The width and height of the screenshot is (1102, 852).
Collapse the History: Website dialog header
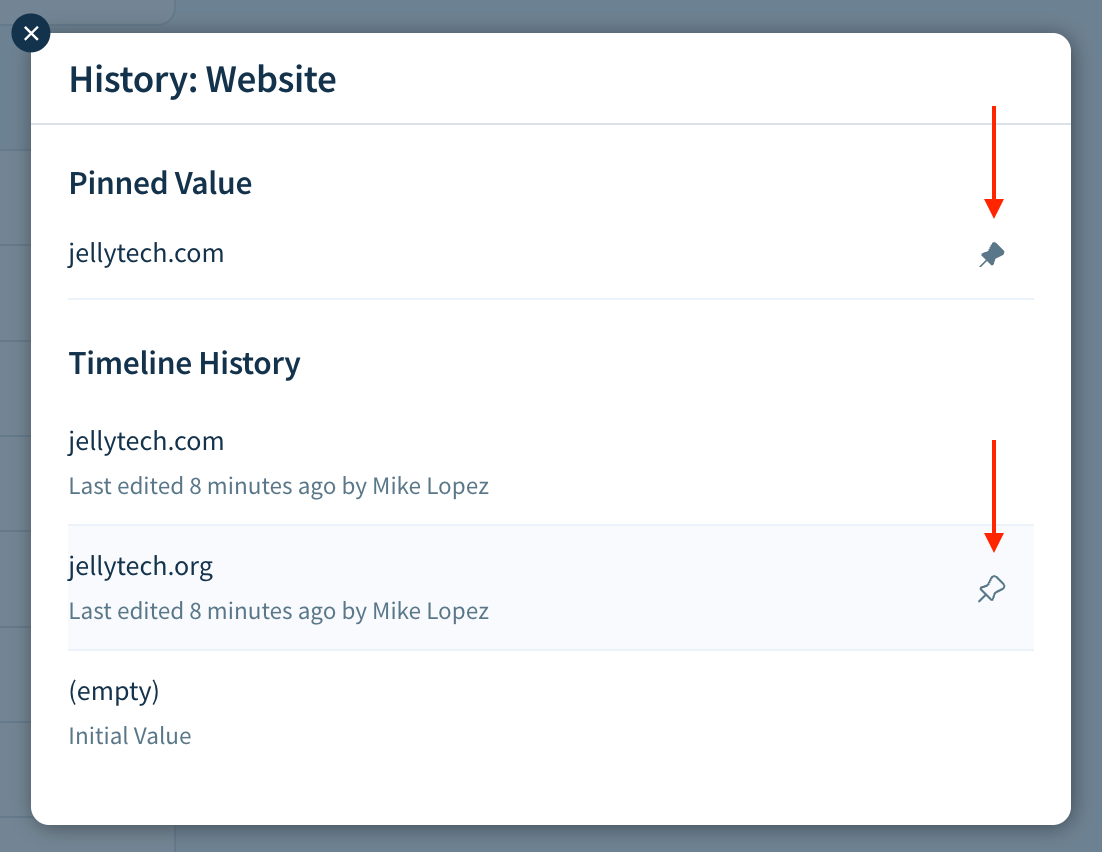pyautogui.click(x=202, y=79)
